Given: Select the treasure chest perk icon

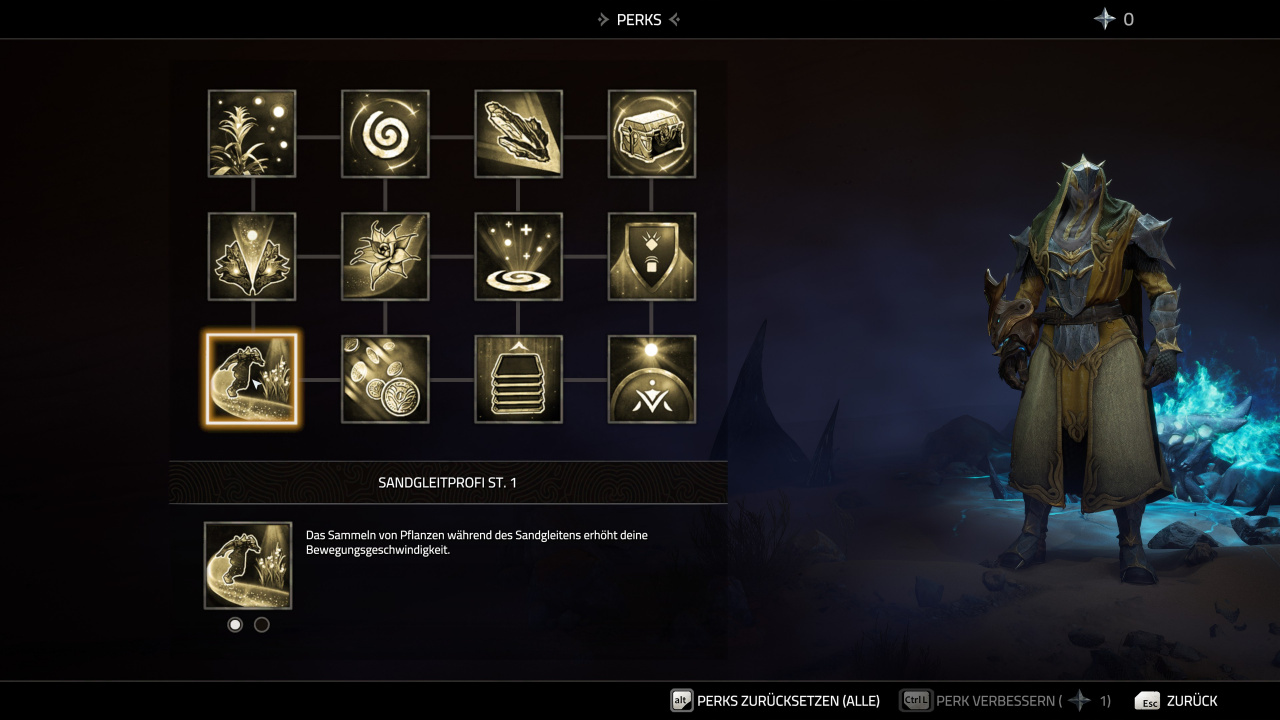Looking at the screenshot, I should (652, 134).
